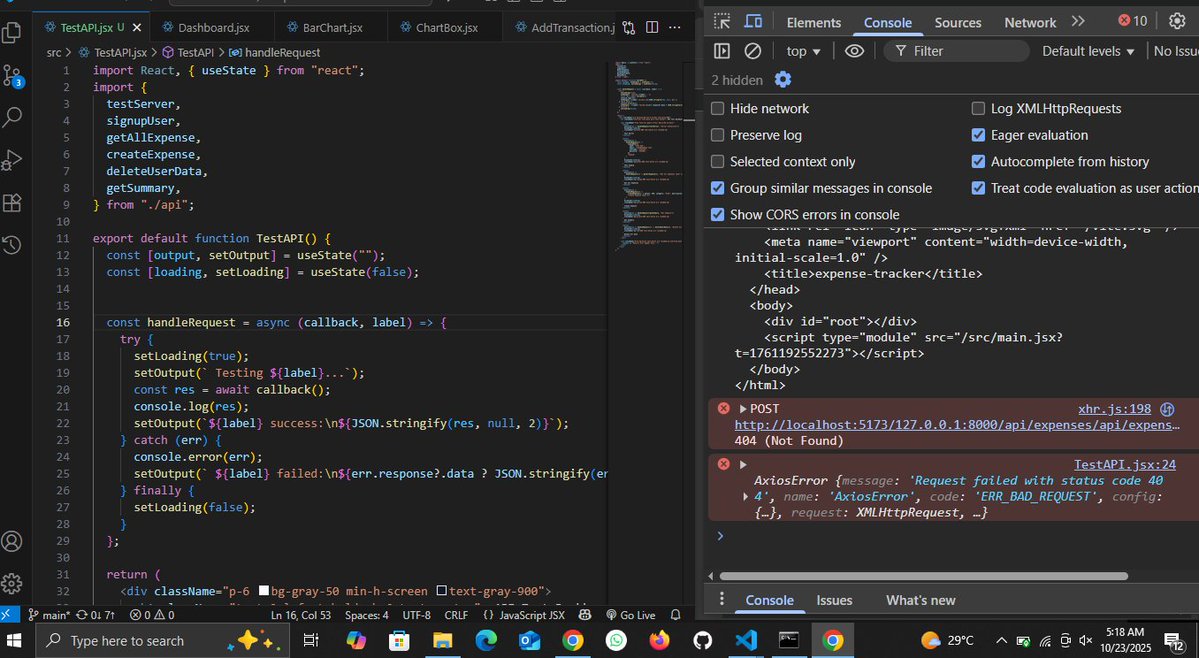Open WhatsApp from the taskbar

pos(616,640)
